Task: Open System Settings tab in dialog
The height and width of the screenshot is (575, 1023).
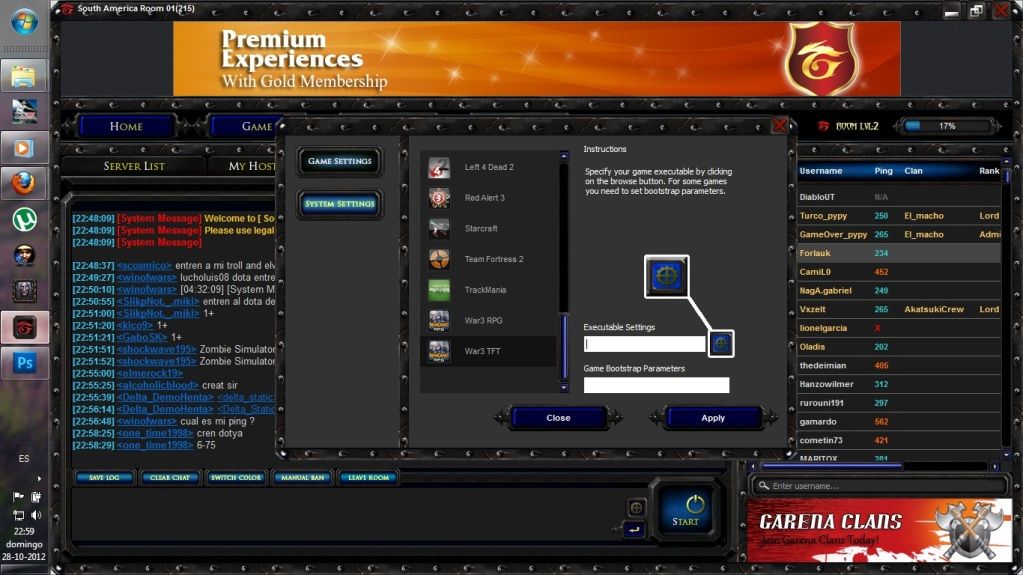Action: pos(339,204)
